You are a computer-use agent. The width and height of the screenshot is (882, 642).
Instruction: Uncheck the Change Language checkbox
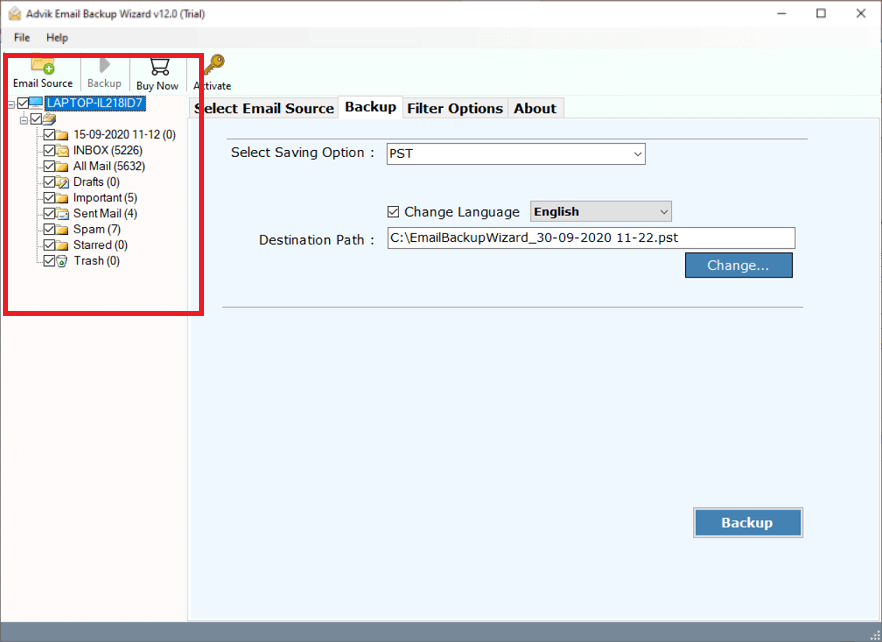pyautogui.click(x=394, y=211)
